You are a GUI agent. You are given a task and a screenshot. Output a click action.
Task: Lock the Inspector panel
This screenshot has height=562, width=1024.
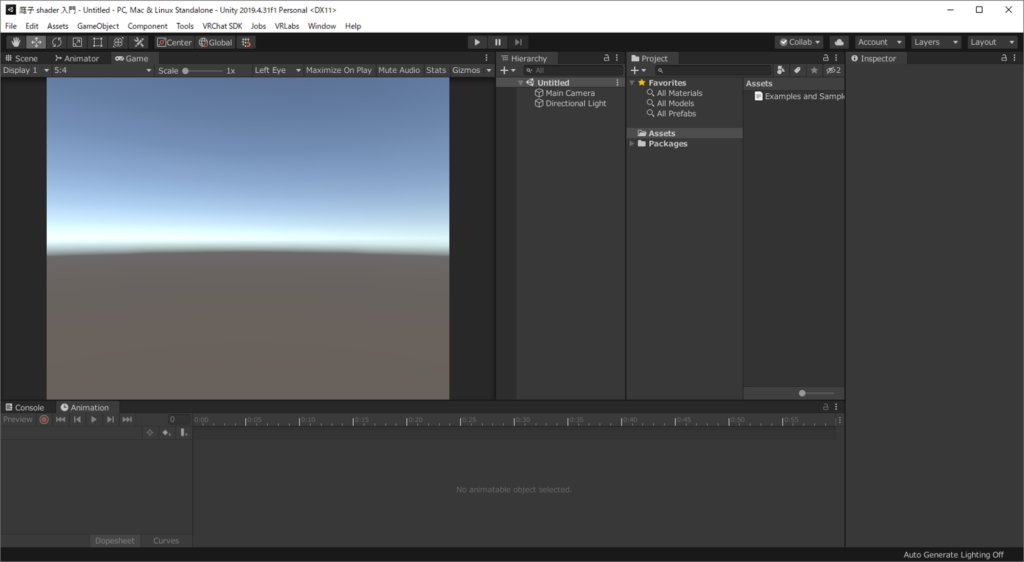tap(1003, 59)
